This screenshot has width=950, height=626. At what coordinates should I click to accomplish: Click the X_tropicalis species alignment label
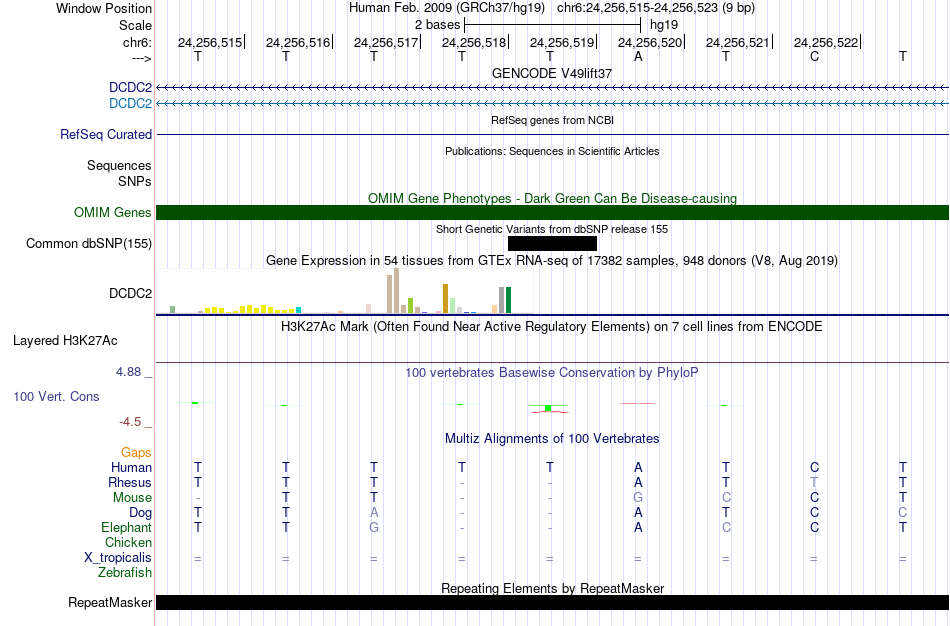point(118,558)
